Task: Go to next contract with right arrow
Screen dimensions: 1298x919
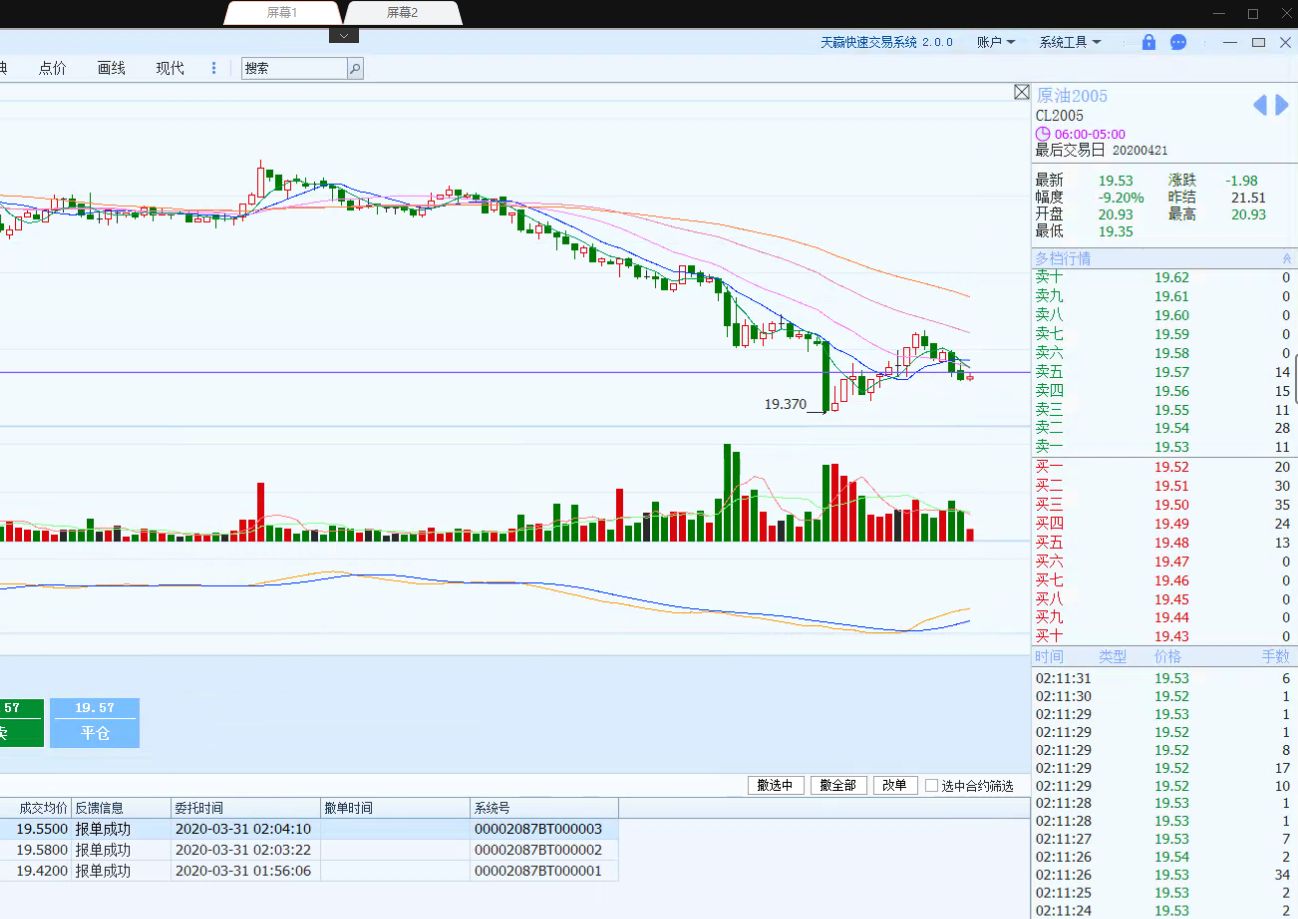Action: click(1282, 105)
